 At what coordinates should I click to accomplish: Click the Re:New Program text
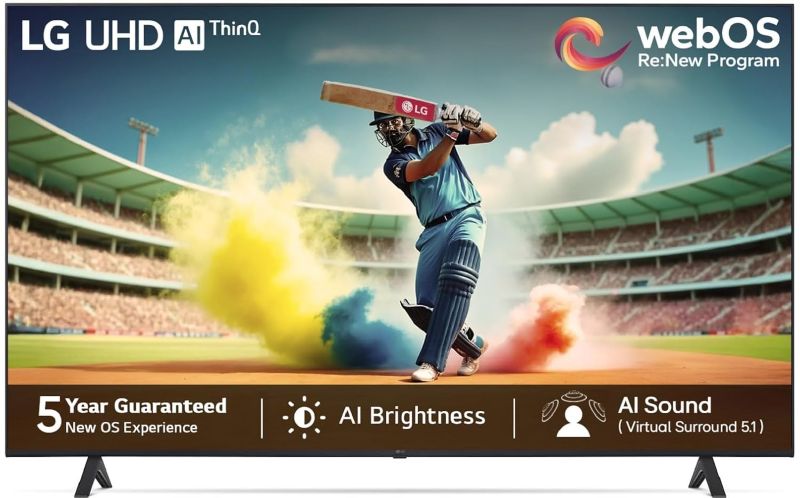[x=709, y=61]
